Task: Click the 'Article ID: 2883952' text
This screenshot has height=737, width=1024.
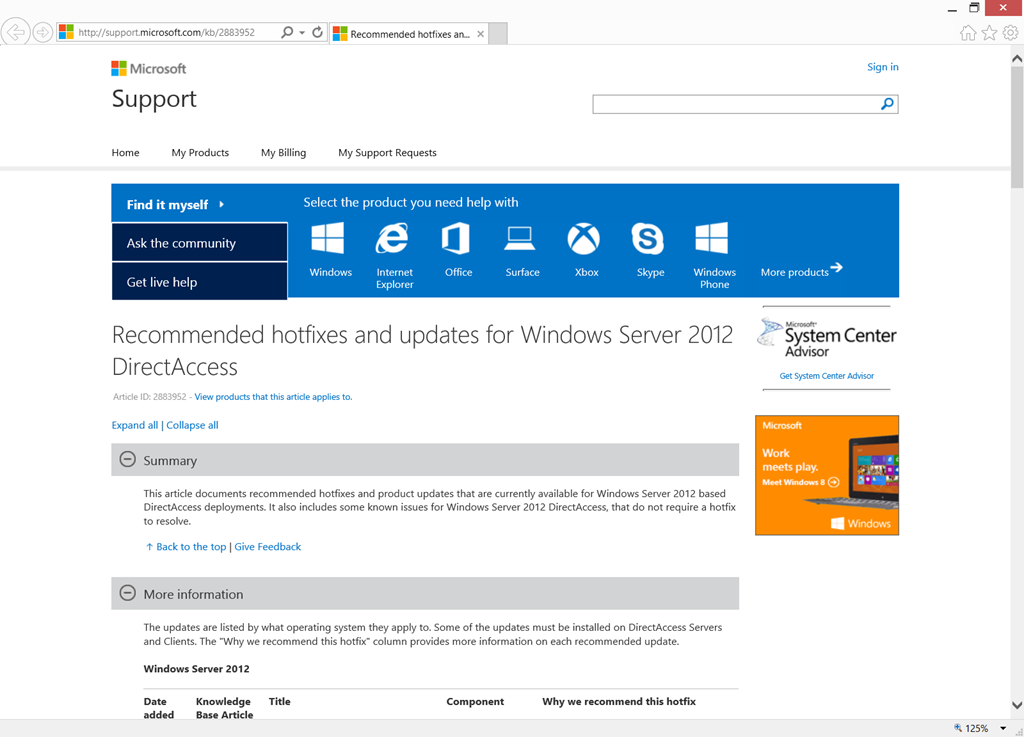Action: (150, 397)
